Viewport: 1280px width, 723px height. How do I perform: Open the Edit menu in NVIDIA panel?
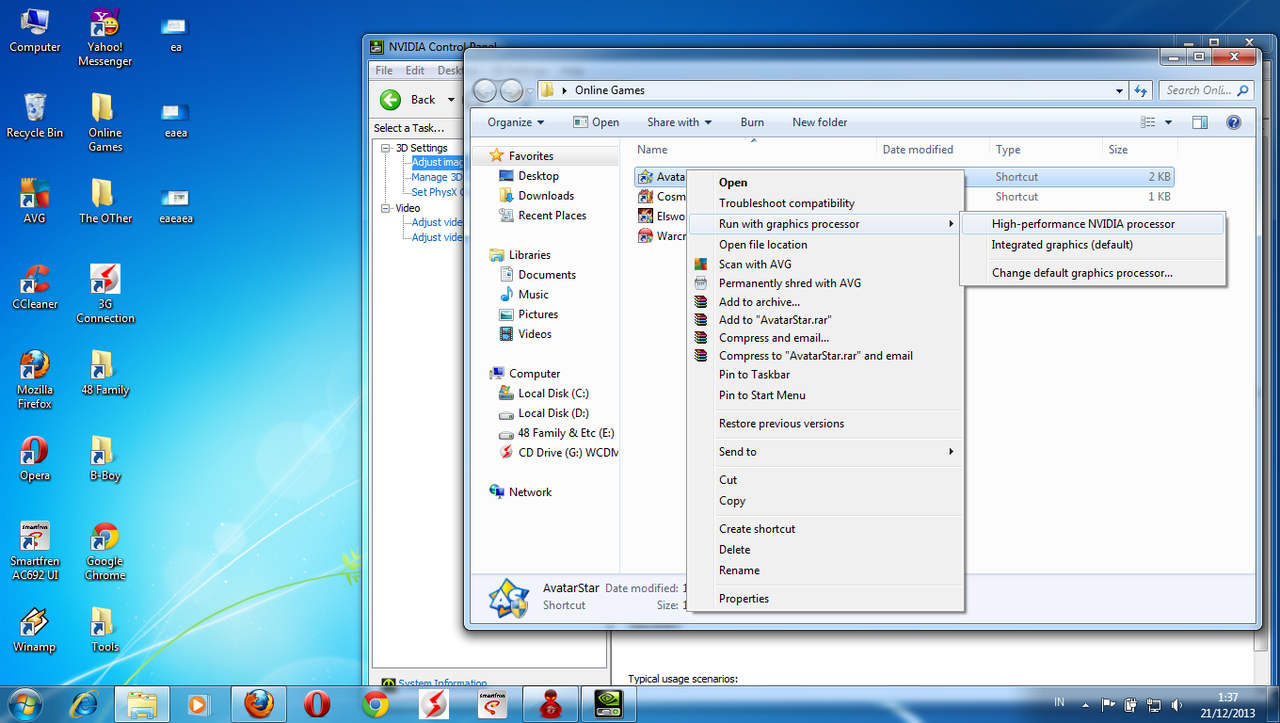coord(415,70)
